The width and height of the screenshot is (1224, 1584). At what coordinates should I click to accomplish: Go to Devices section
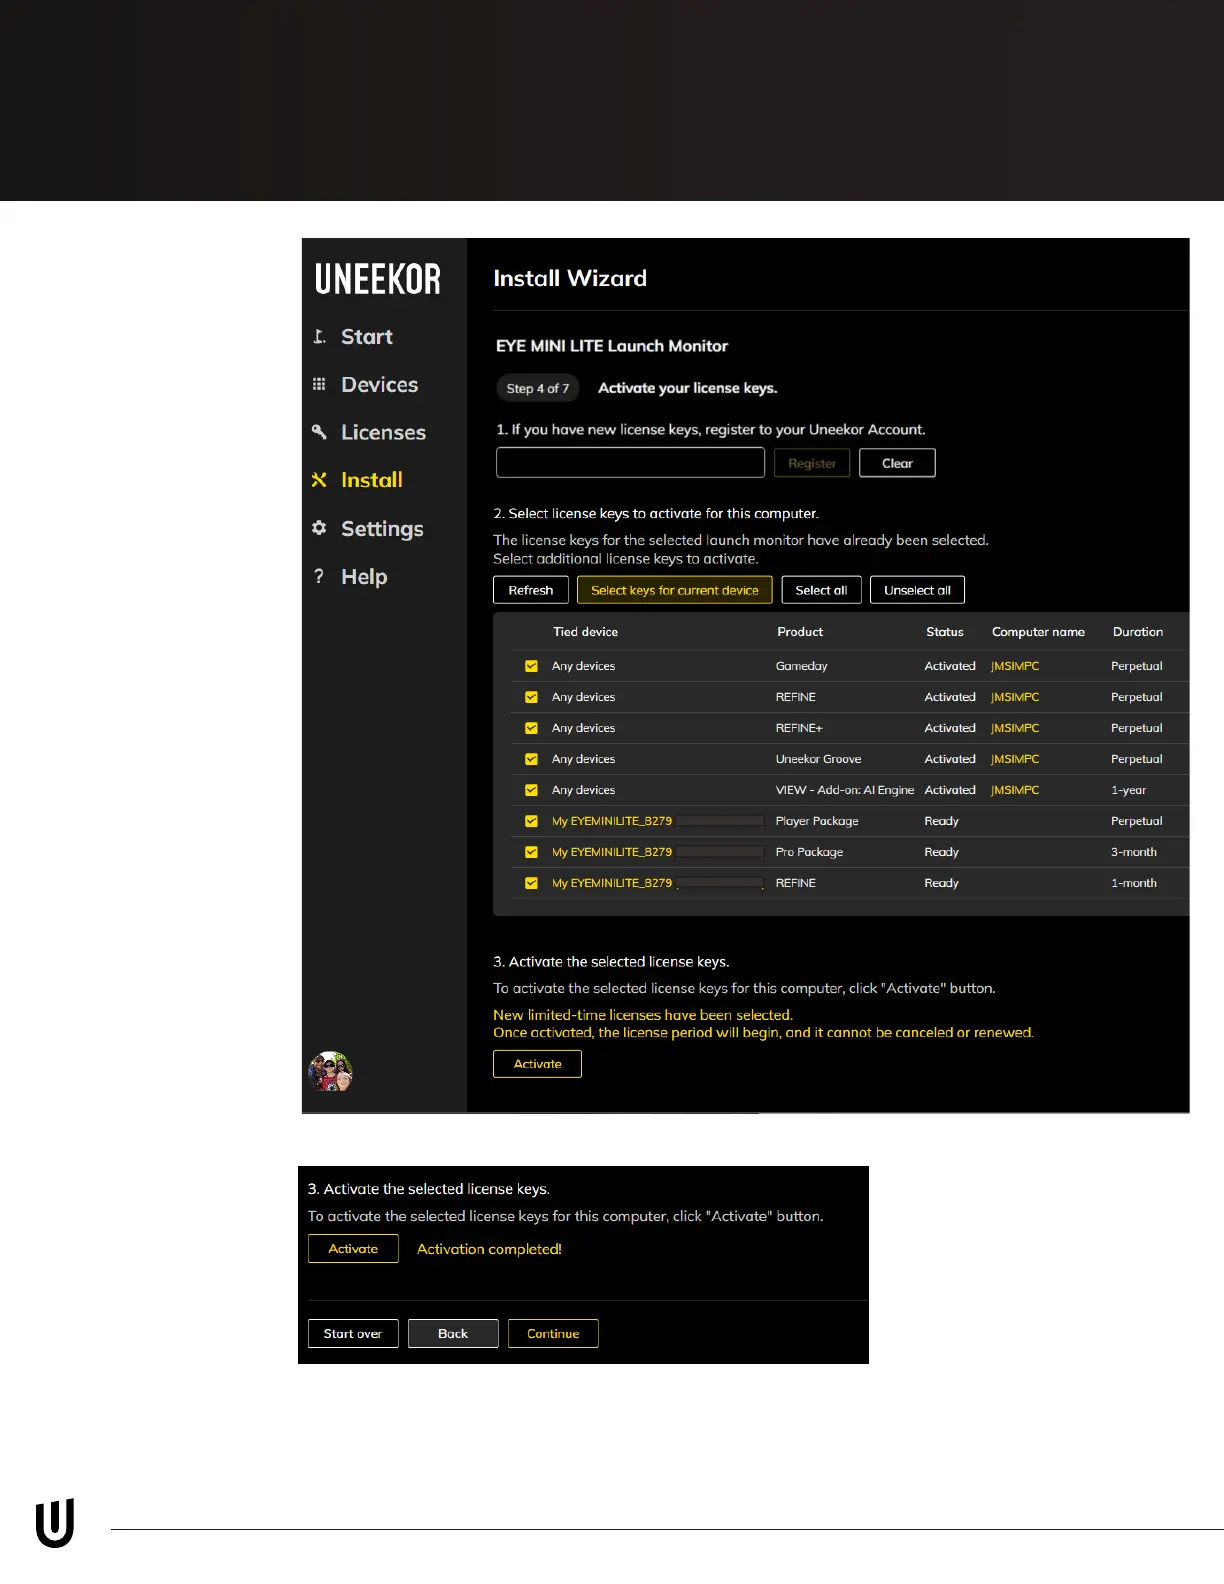[380, 385]
